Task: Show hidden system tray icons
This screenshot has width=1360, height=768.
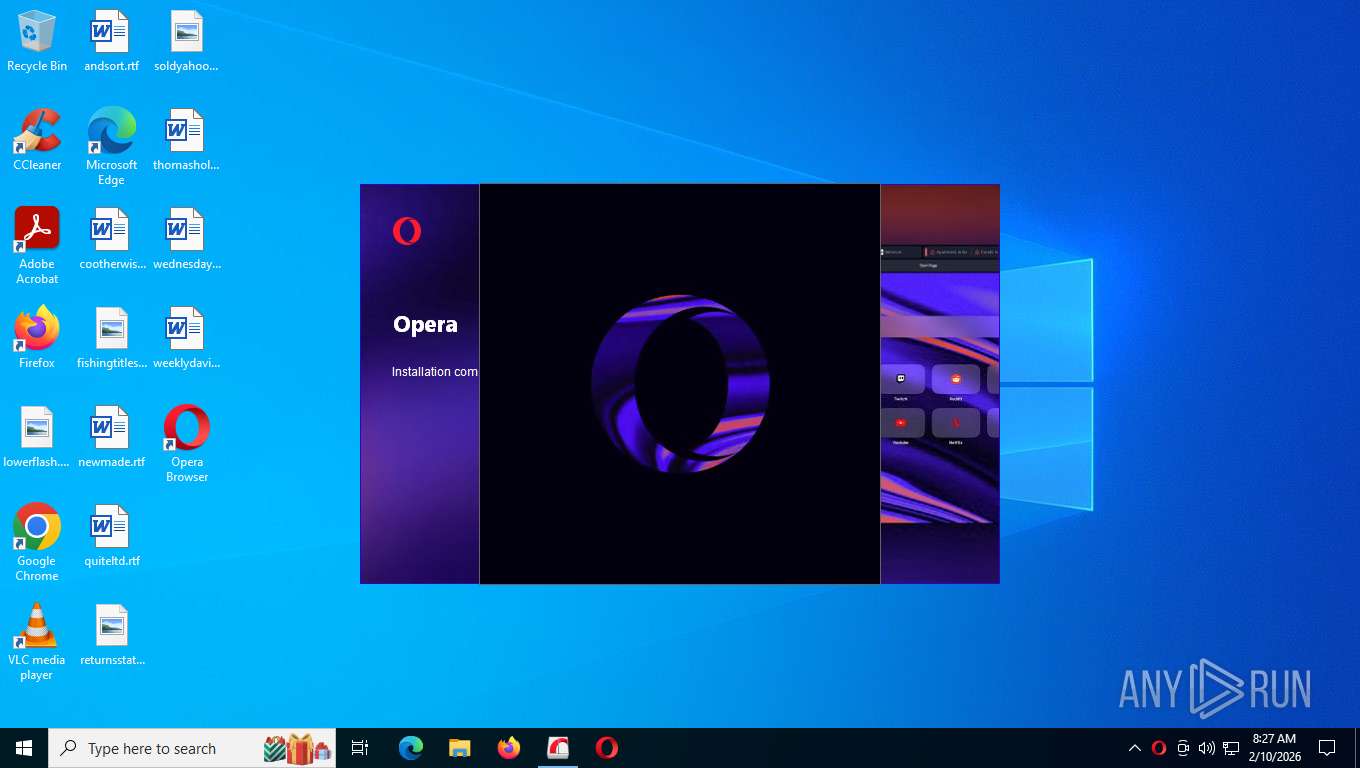Action: 1134,748
